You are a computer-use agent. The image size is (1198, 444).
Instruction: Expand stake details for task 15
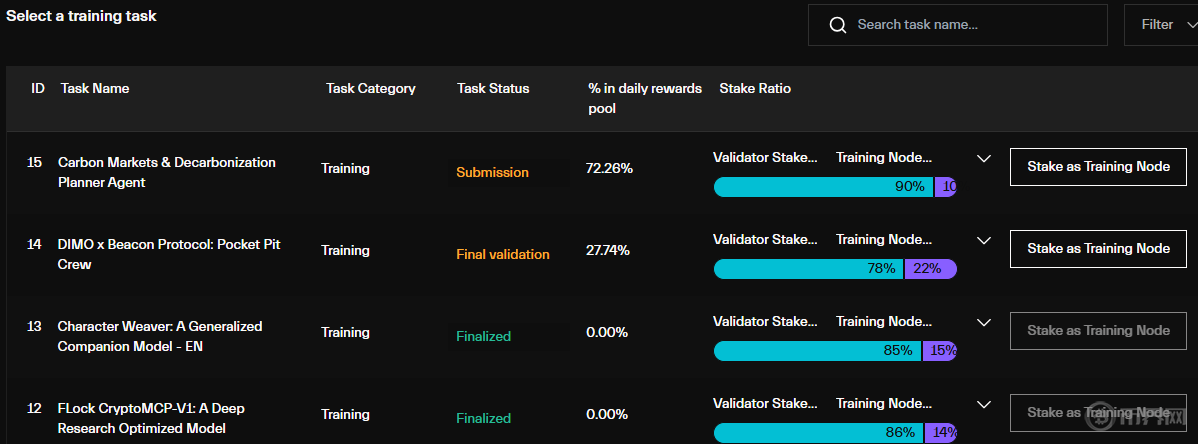pos(983,158)
